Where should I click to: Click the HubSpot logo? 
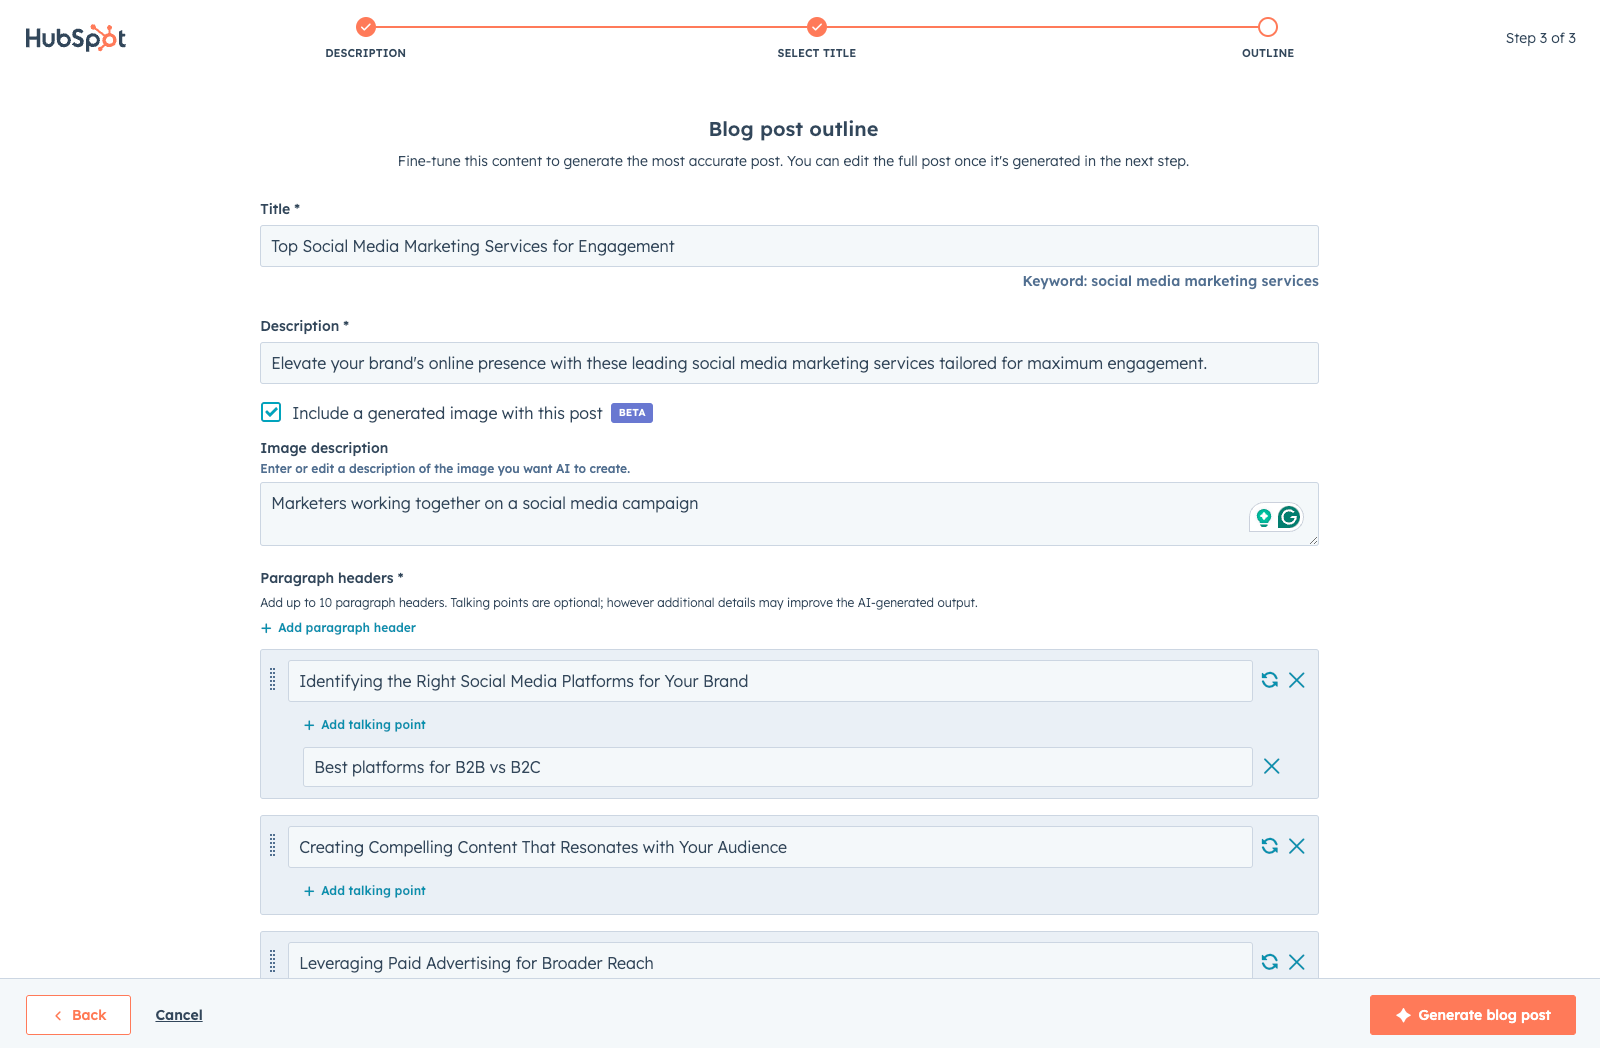[x=75, y=38]
